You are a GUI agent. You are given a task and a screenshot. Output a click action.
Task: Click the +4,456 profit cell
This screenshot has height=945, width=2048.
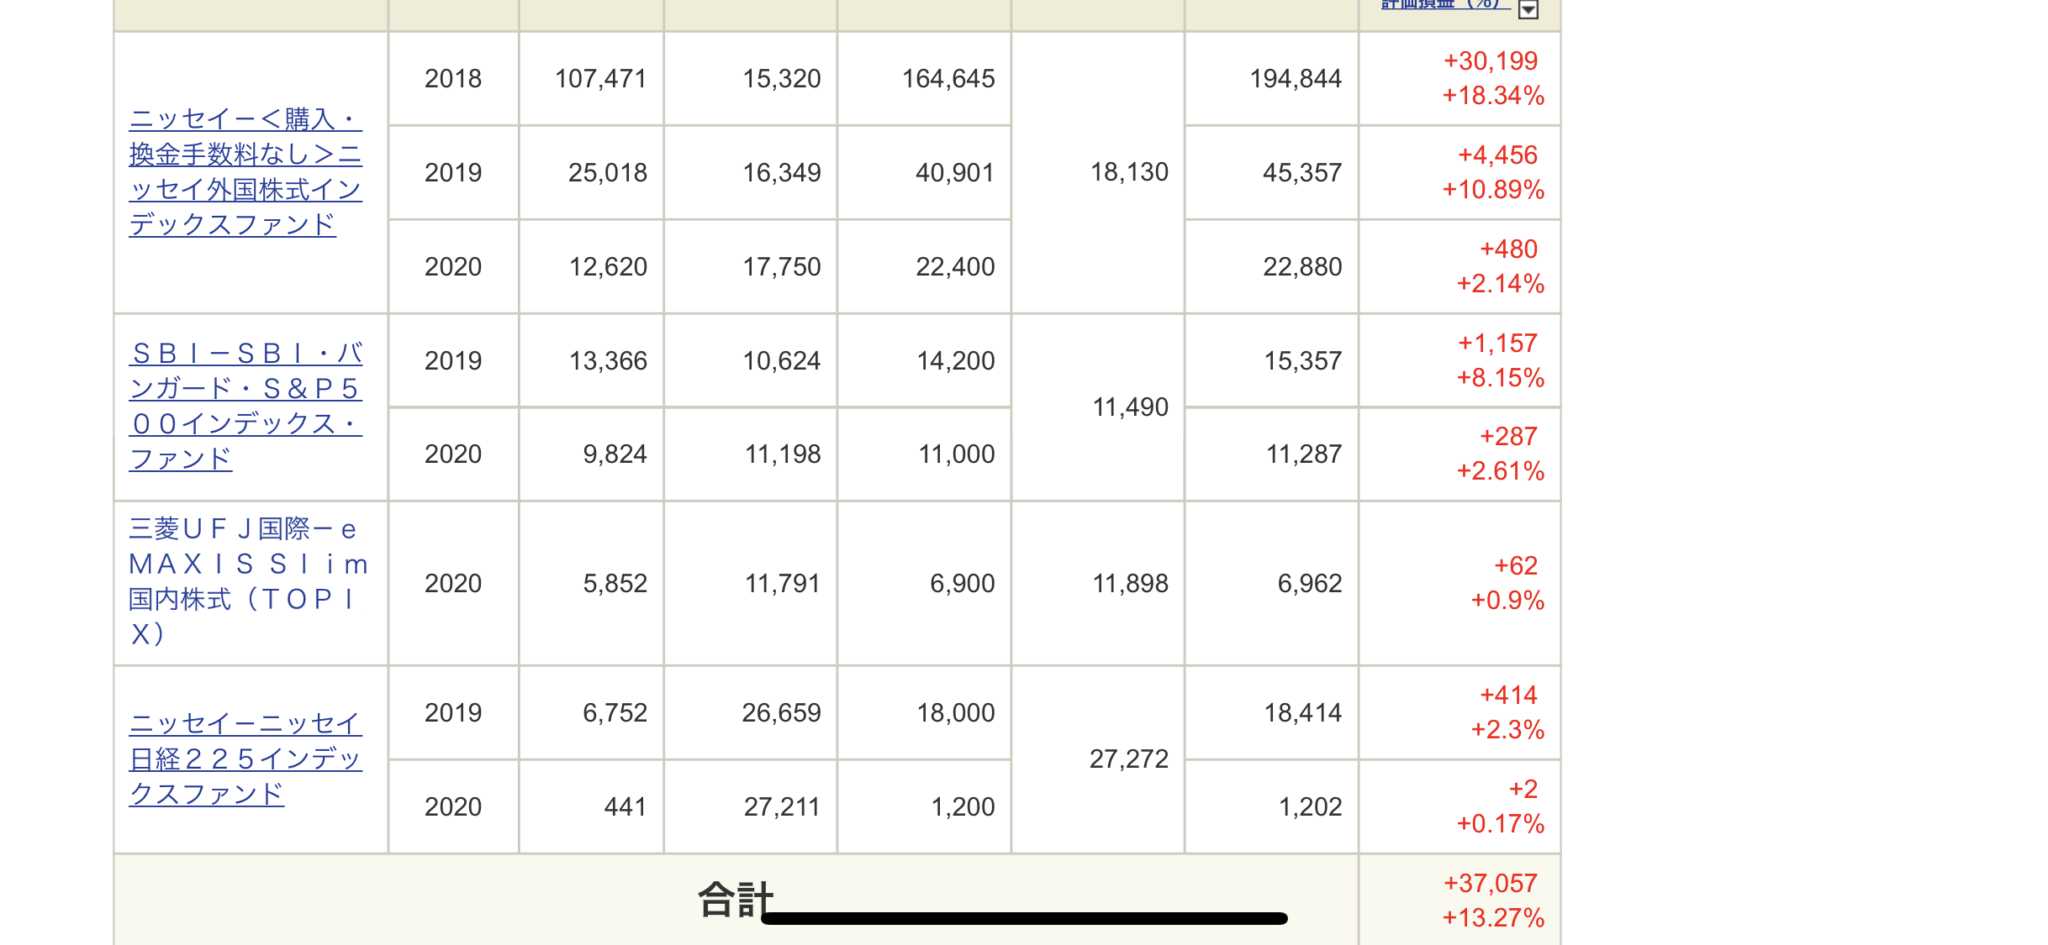tap(1497, 155)
